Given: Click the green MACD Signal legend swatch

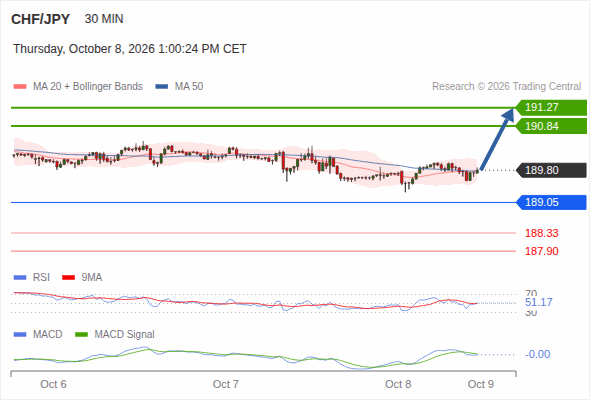Looking at the screenshot, I should pyautogui.click(x=81, y=335).
